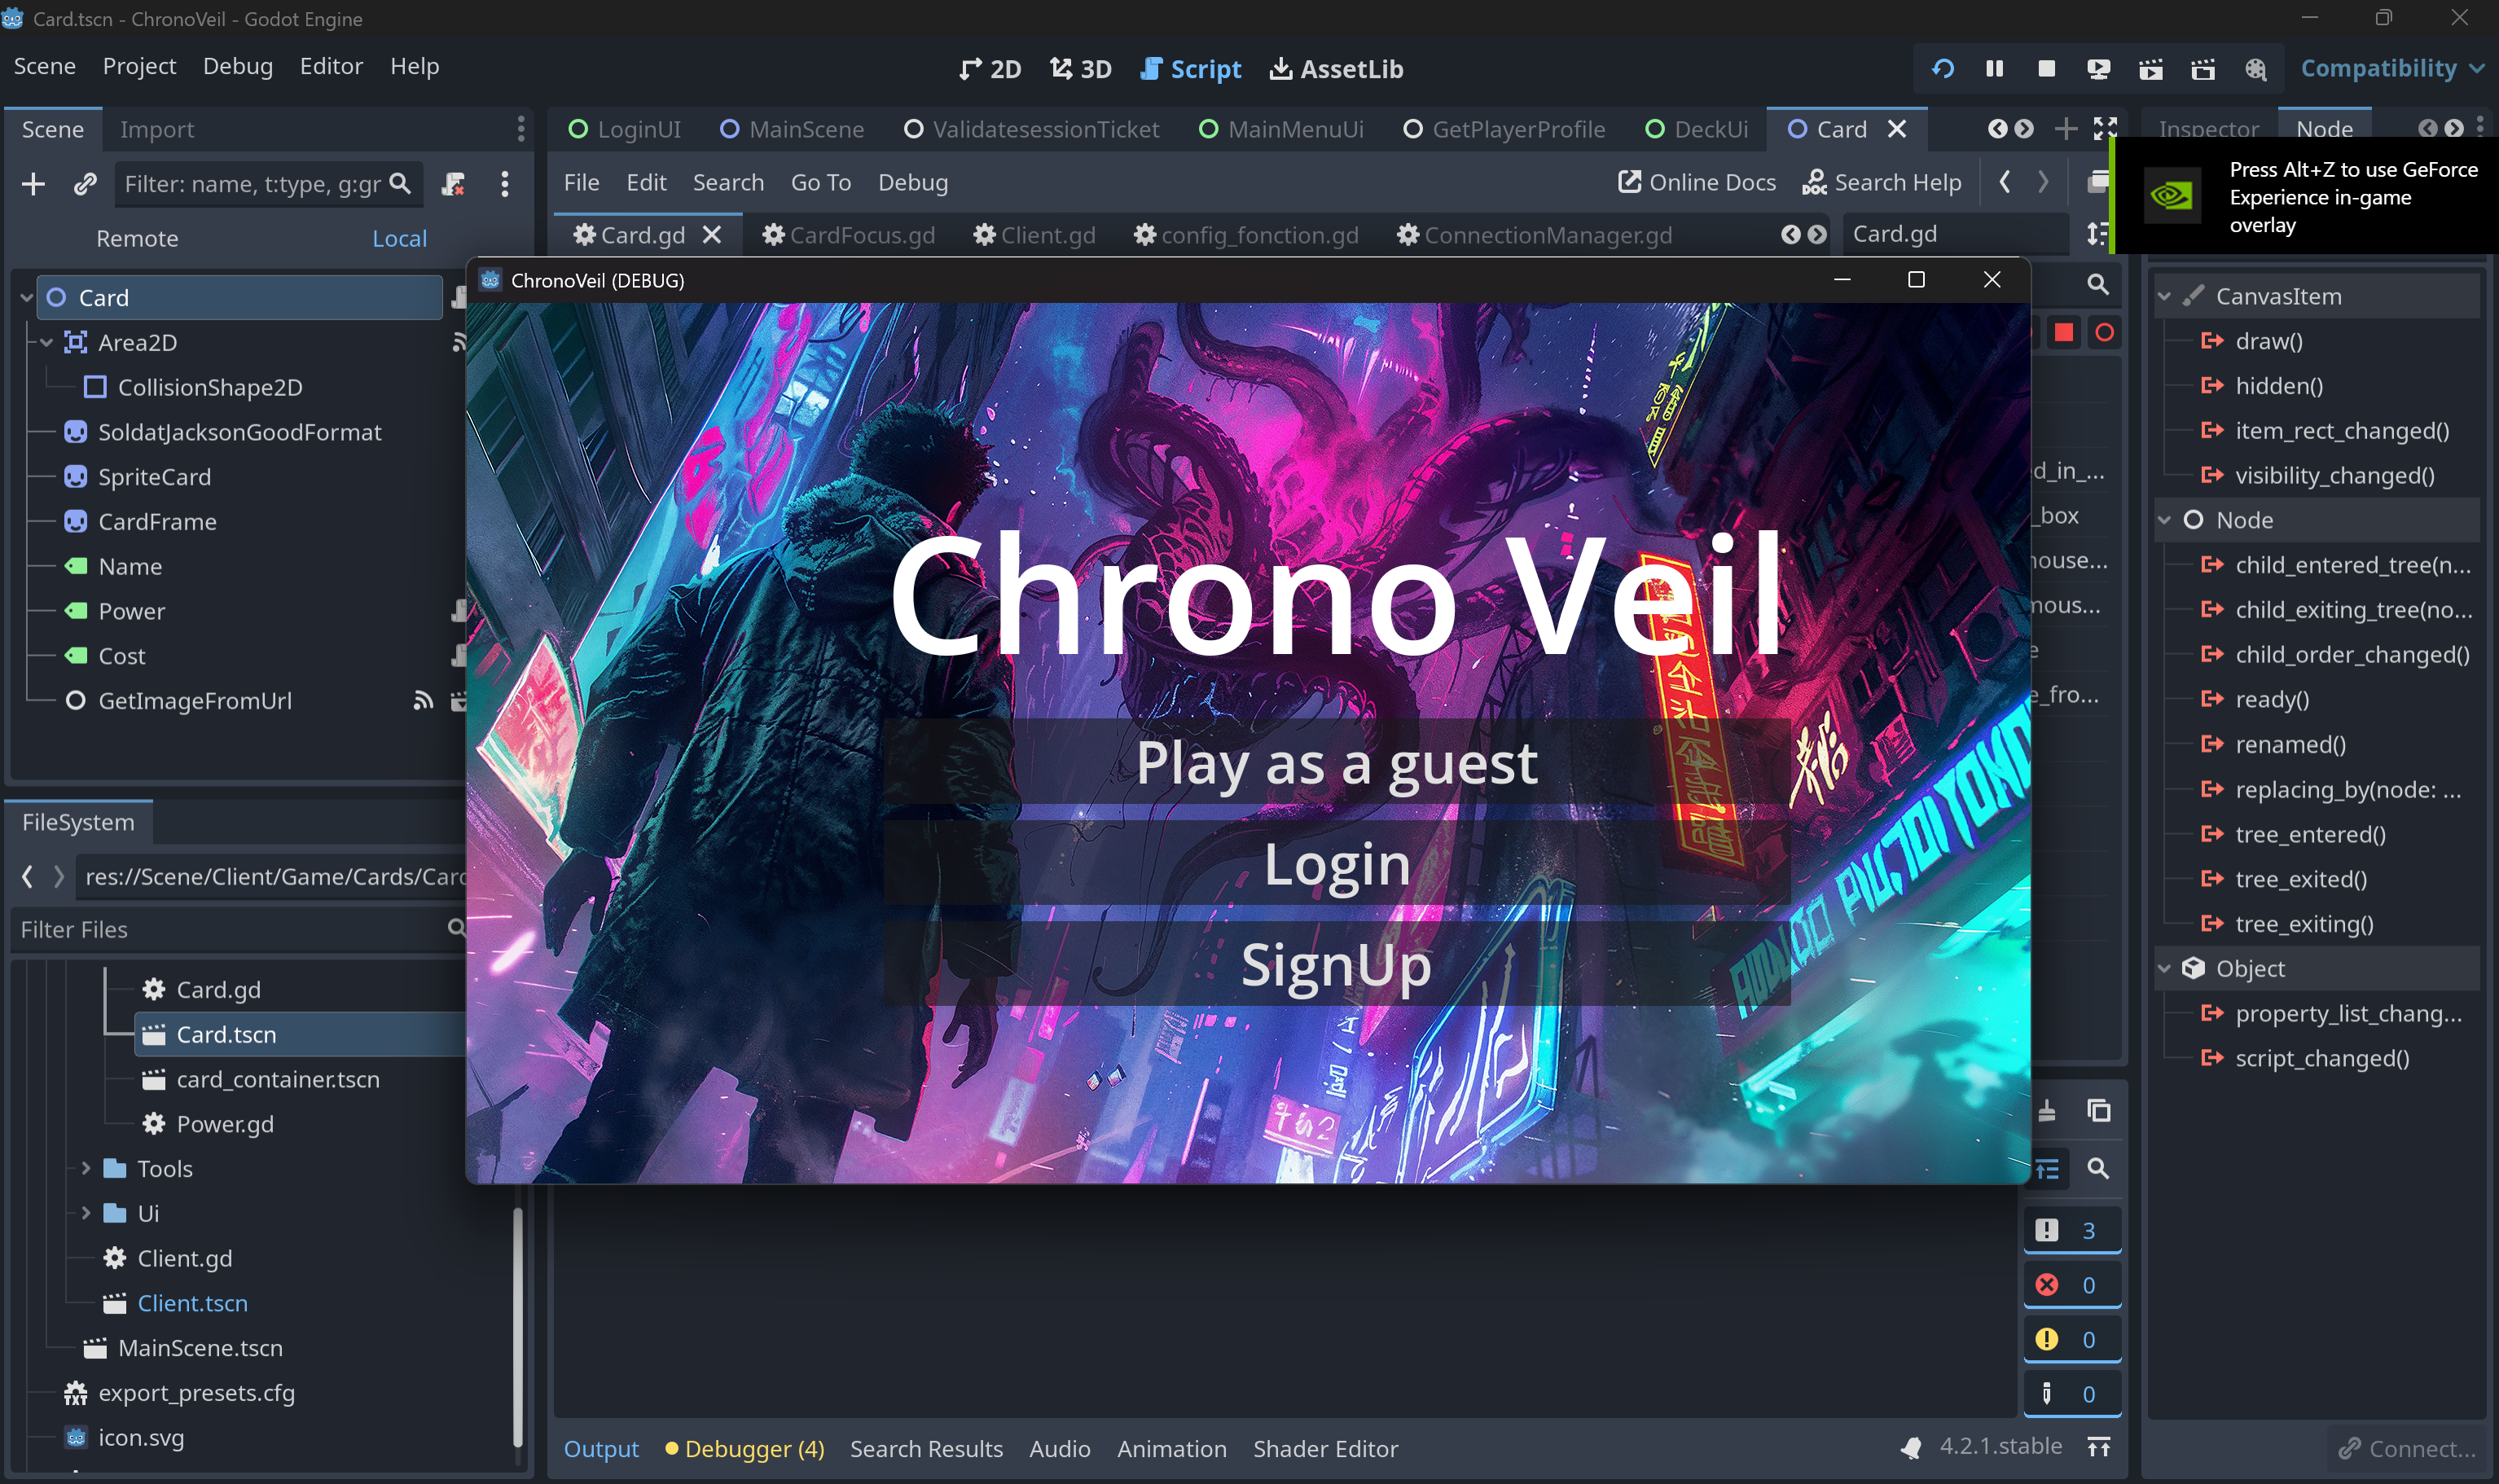The width and height of the screenshot is (2499, 1484).
Task: Clear the output log icon
Action: pos(2046,1111)
